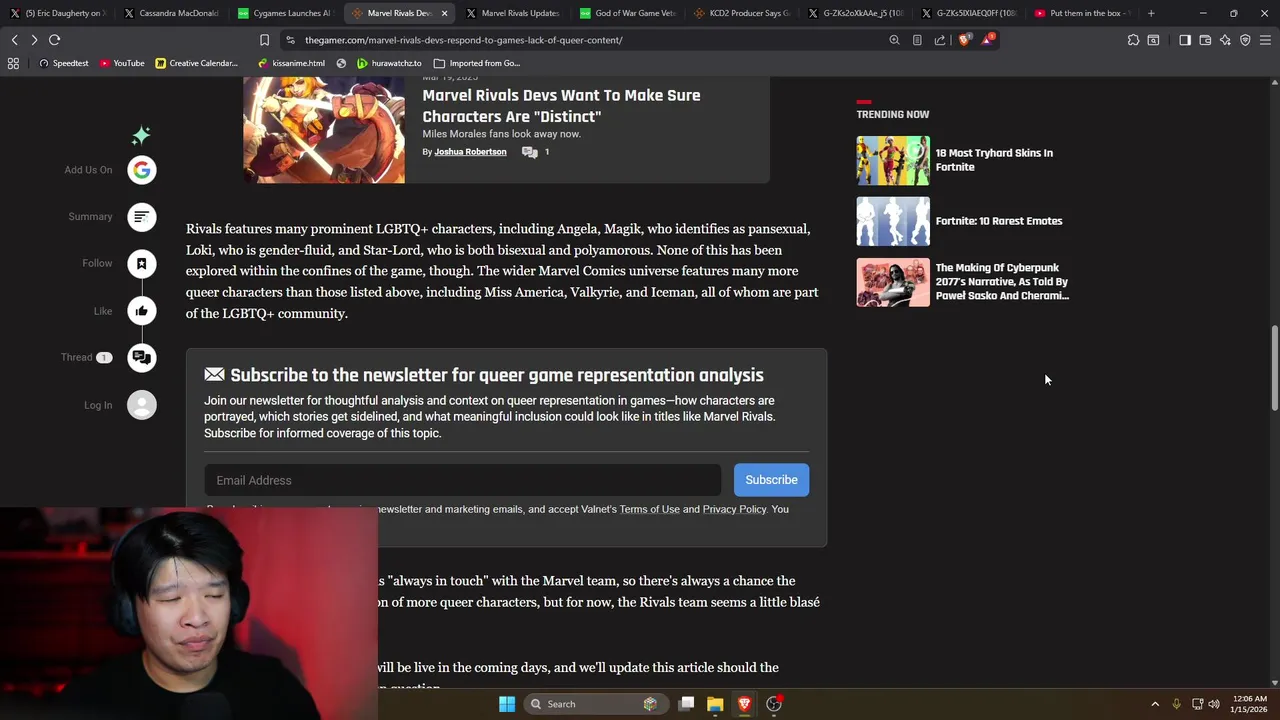
Task: Open YouTube bookmark
Action: coord(122,63)
